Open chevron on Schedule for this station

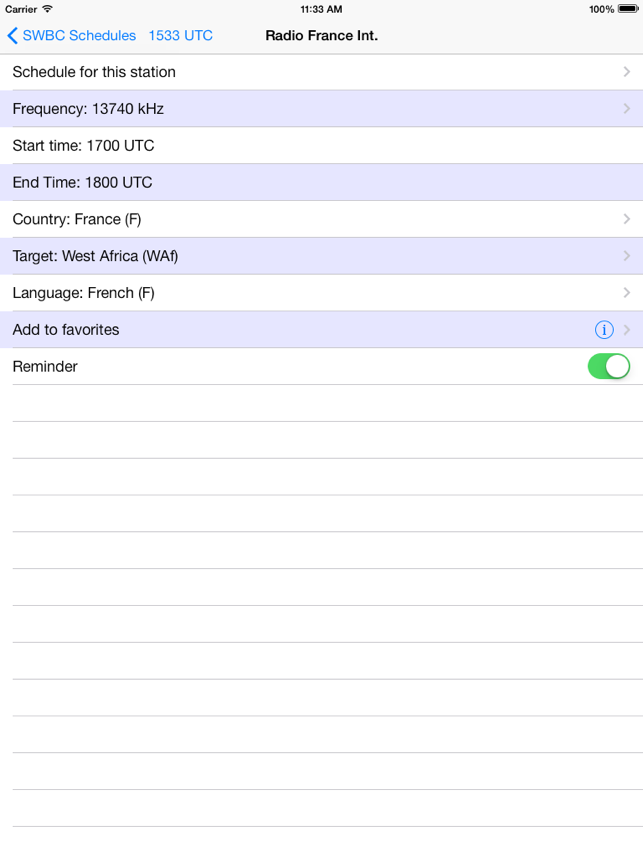[627, 72]
